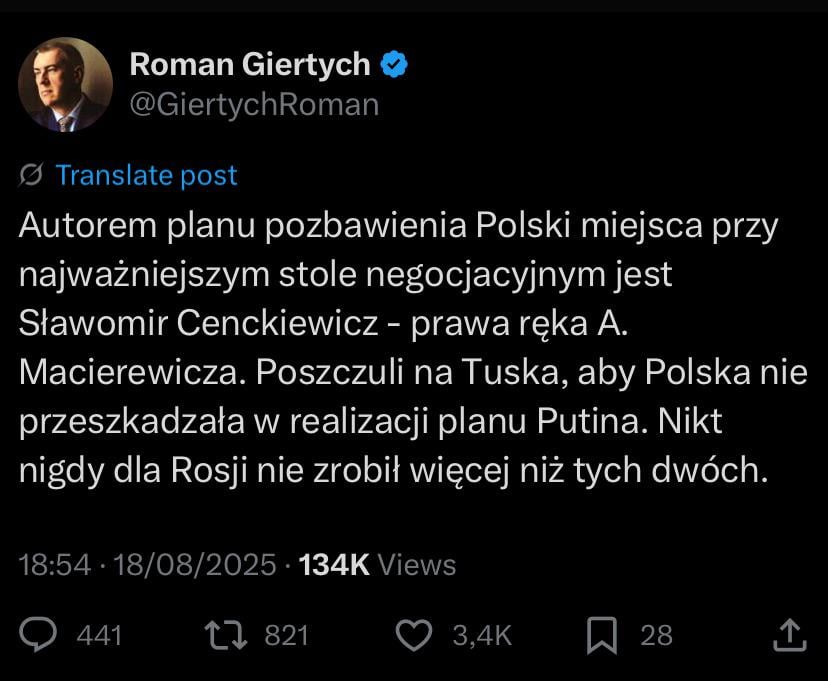Click the tweet text about Sławomir Cenckiewicz
The image size is (828, 681).
[x=413, y=347]
